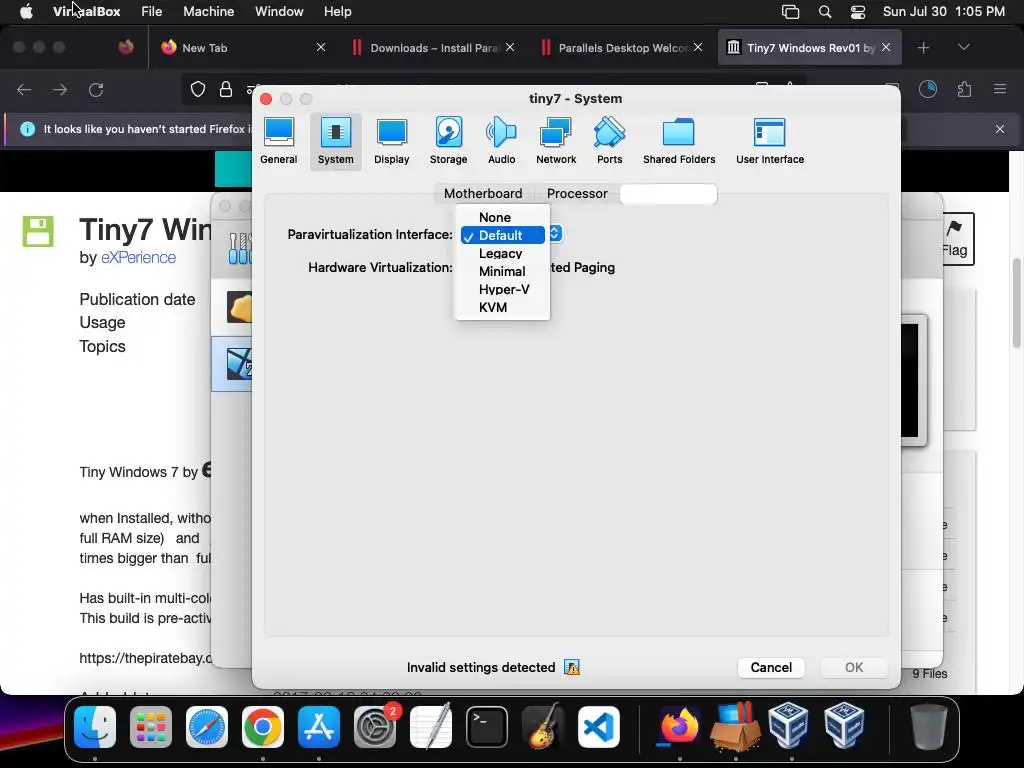This screenshot has width=1024, height=768.
Task: Click the site padlock icon
Action: (x=226, y=89)
